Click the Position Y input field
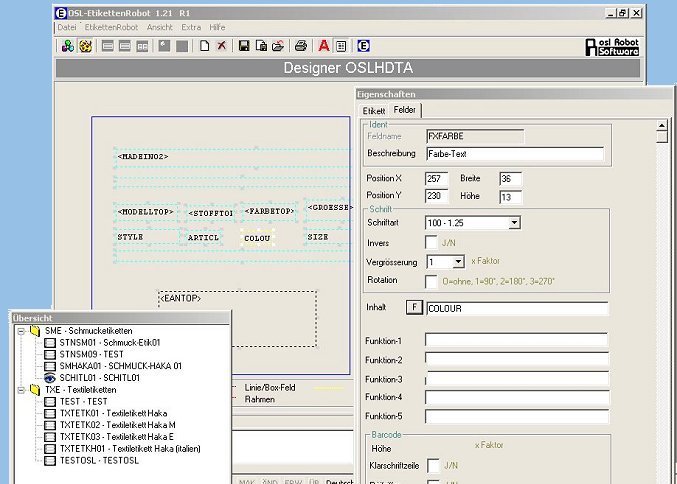The height and width of the screenshot is (484, 677). point(437,196)
